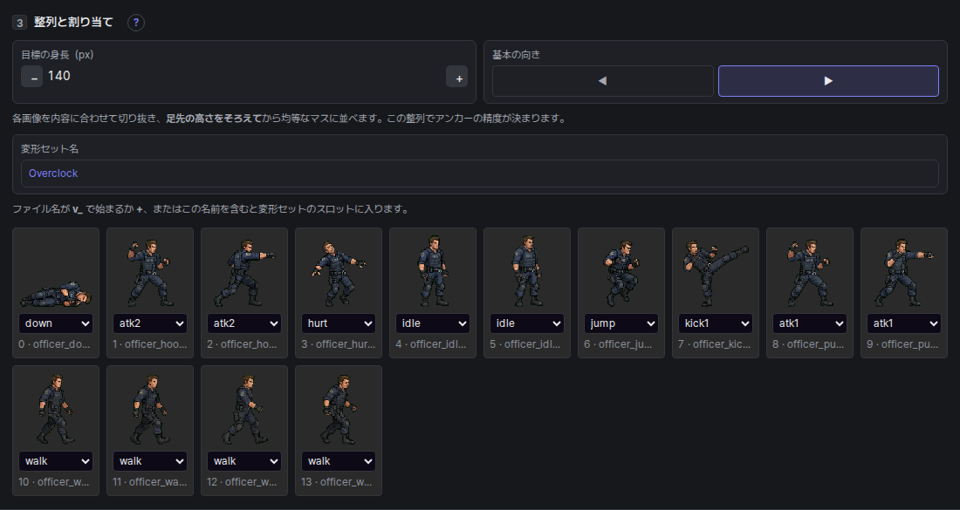
Task: Select officer hook sprite thumbnail 2
Action: click(244, 272)
